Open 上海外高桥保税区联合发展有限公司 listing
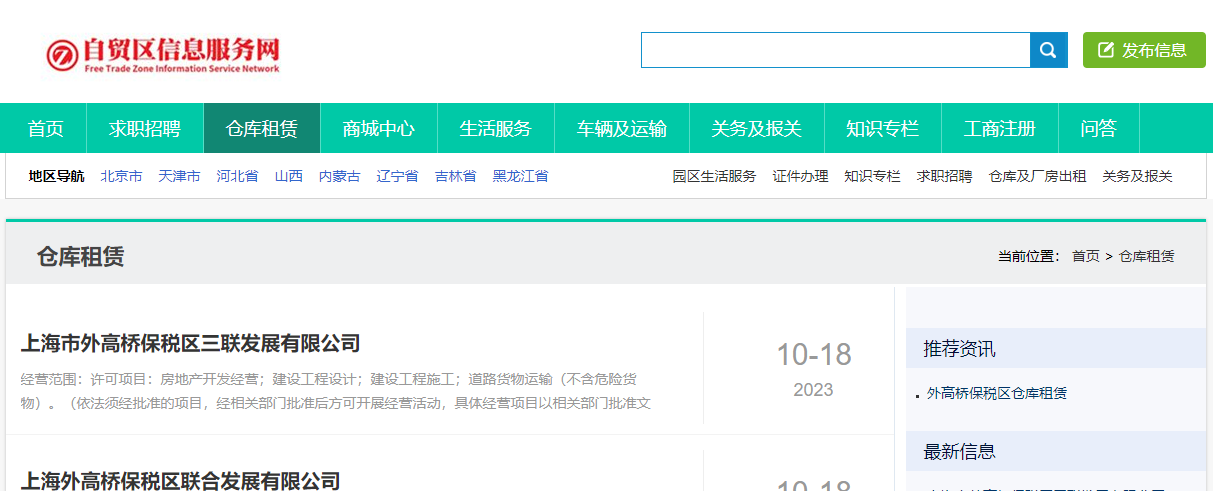This screenshot has height=491, width=1213. pos(180,481)
